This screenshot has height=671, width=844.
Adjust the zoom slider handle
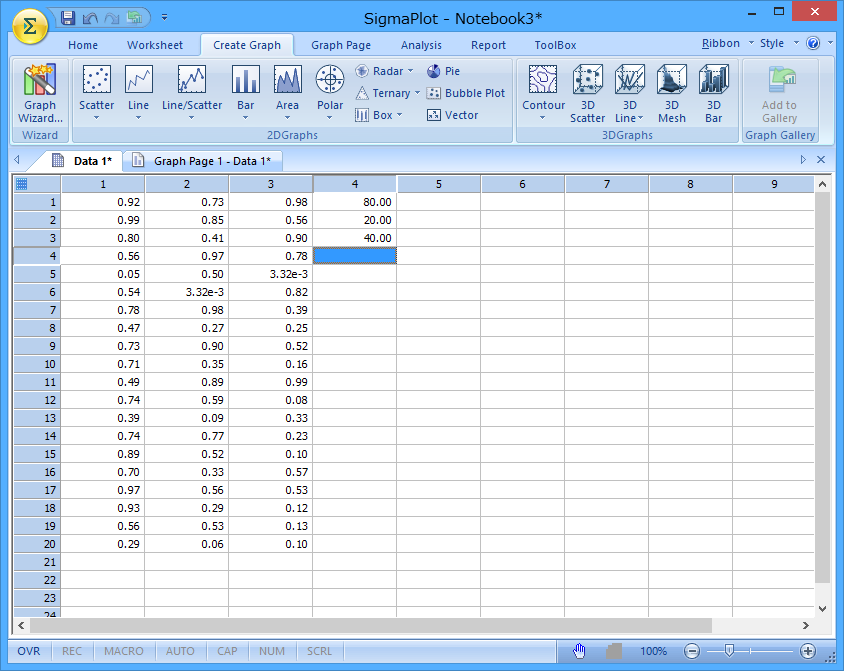729,651
